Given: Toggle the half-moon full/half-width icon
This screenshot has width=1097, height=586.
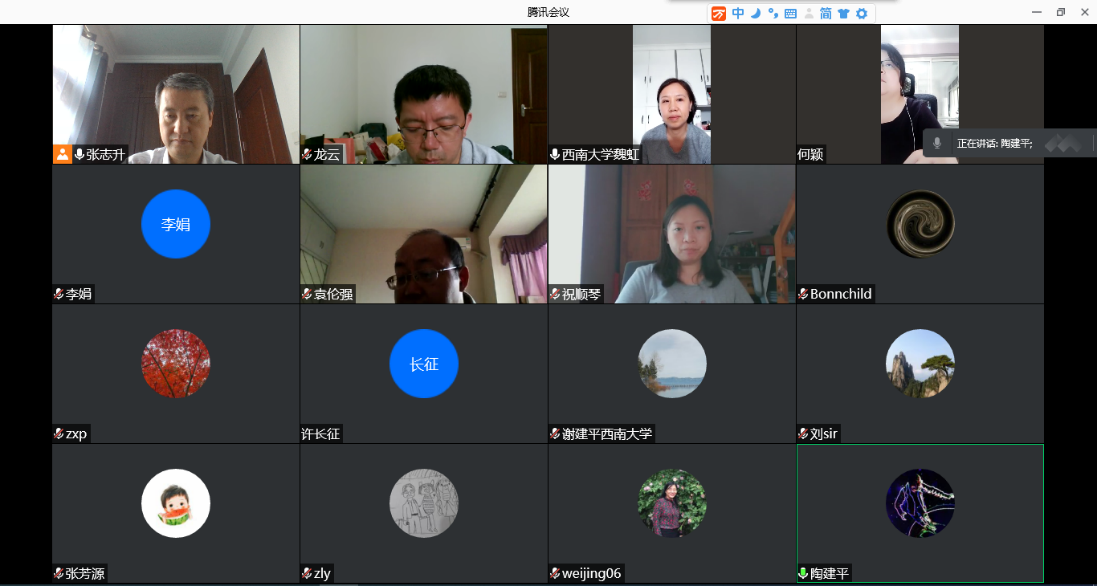Looking at the screenshot, I should tap(756, 13).
